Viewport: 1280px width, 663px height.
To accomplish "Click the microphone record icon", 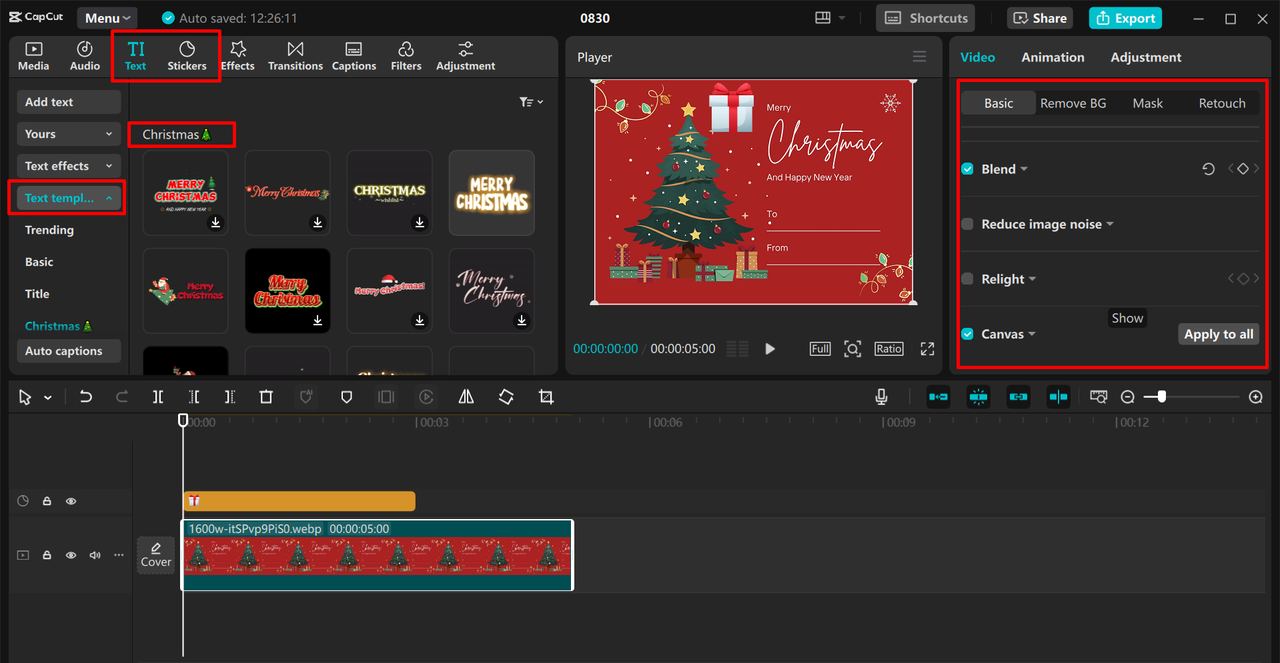I will point(881,397).
